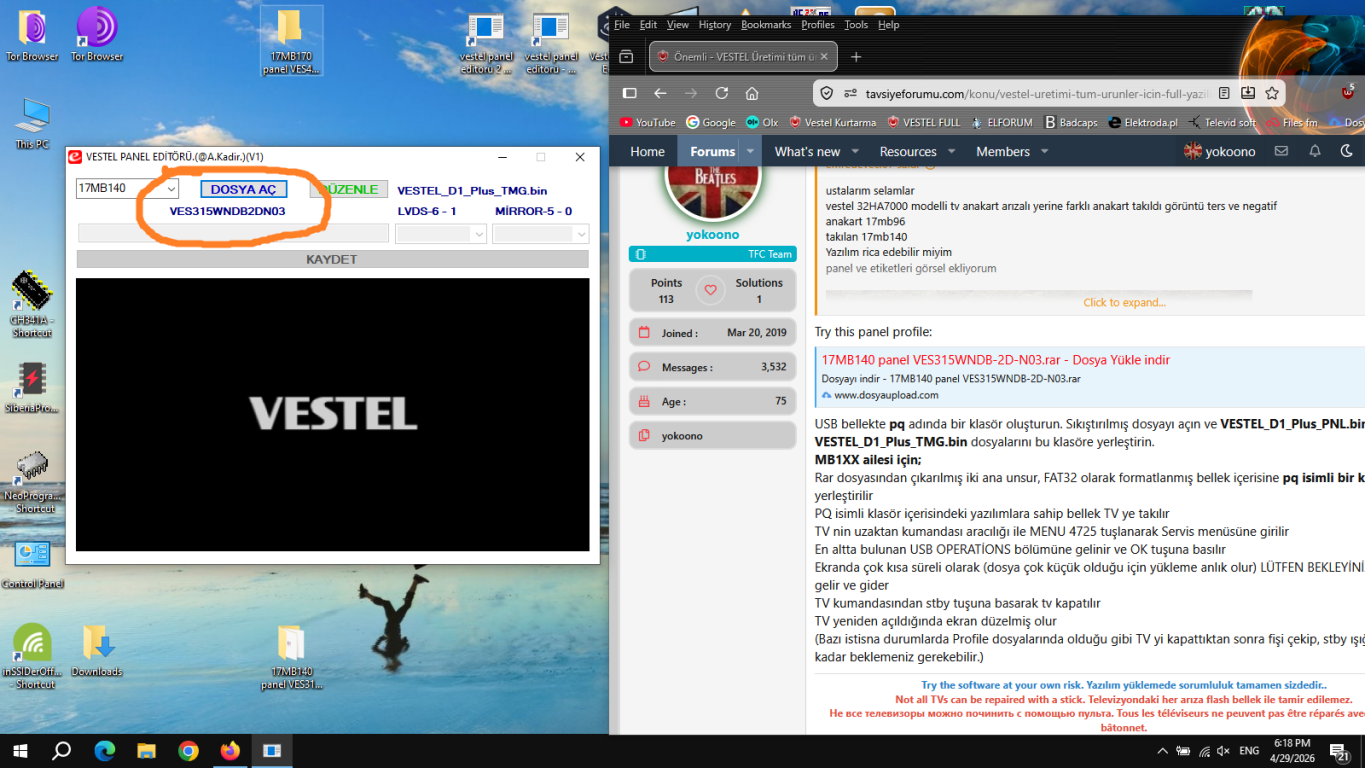The image size is (1365, 768).
Task: Click the Home icon in Firefox toolbar
Action: pos(751,92)
